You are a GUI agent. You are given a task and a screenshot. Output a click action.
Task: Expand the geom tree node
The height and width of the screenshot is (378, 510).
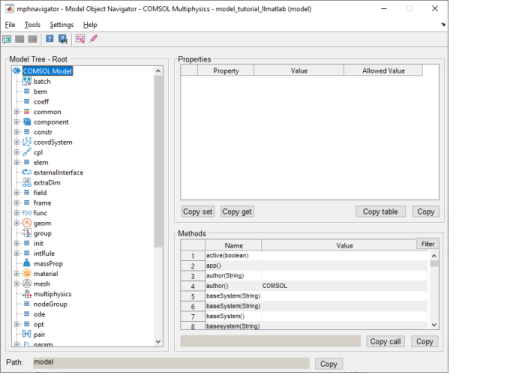(x=16, y=223)
